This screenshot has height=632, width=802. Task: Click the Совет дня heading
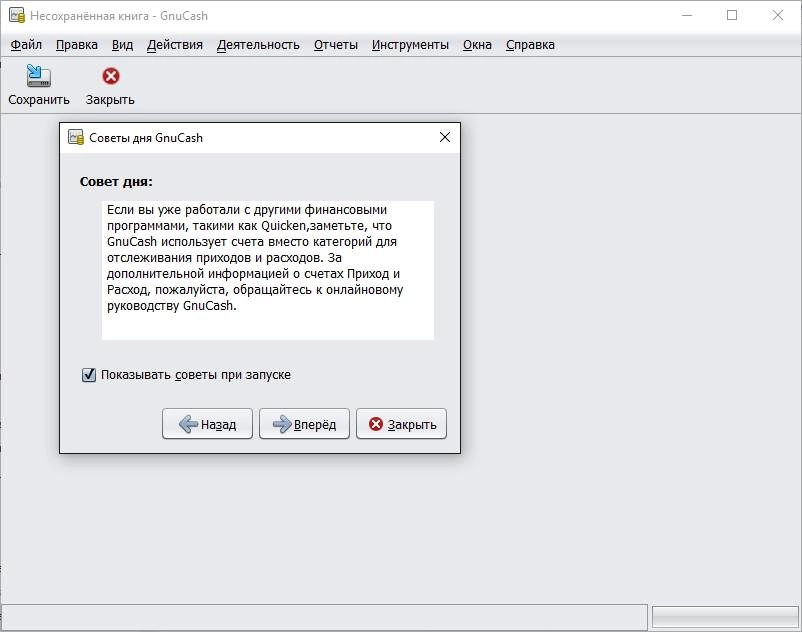click(116, 182)
